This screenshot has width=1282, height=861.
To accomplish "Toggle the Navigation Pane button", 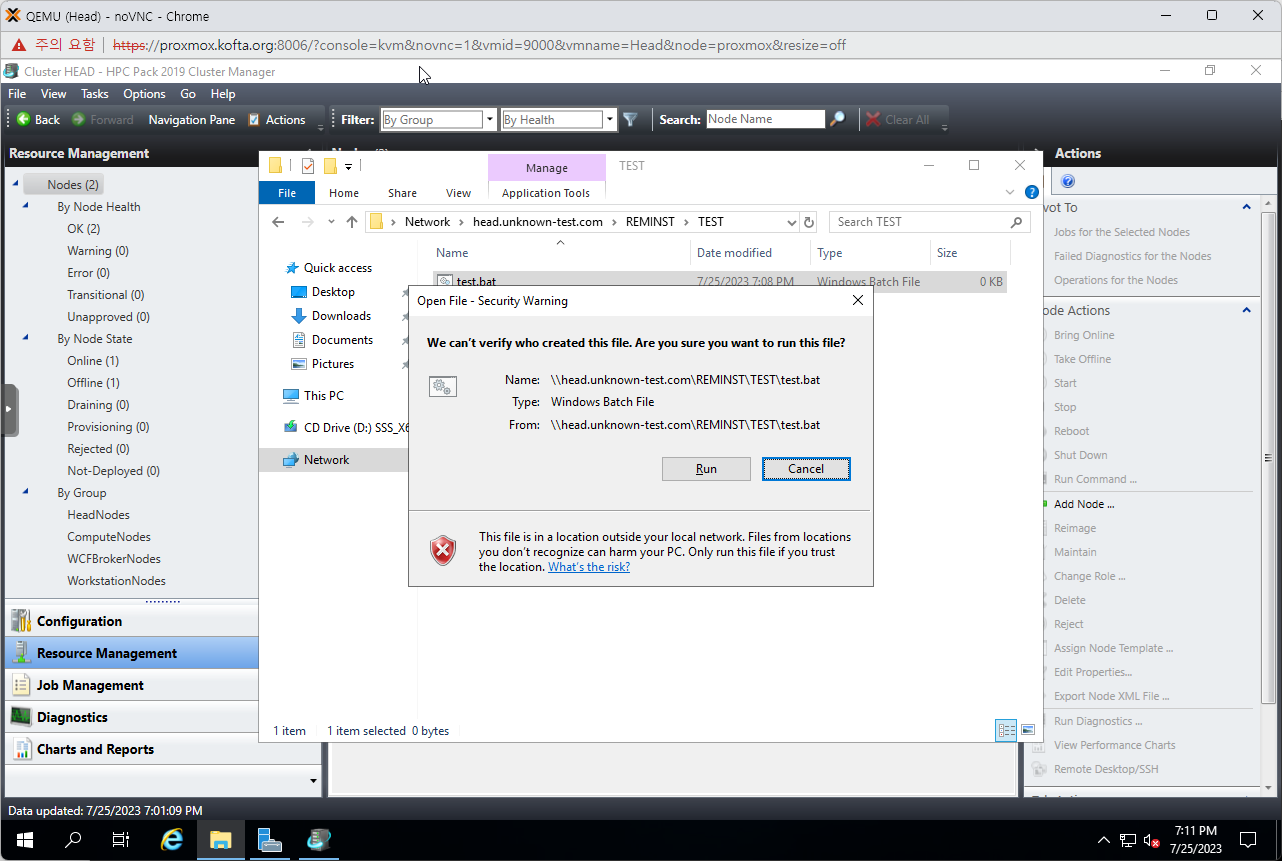I will click(x=191, y=120).
